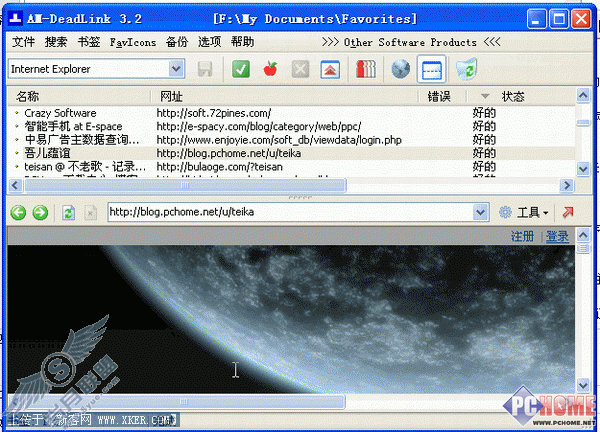
Task: Sort by the 错误 column header
Action: coord(442,96)
